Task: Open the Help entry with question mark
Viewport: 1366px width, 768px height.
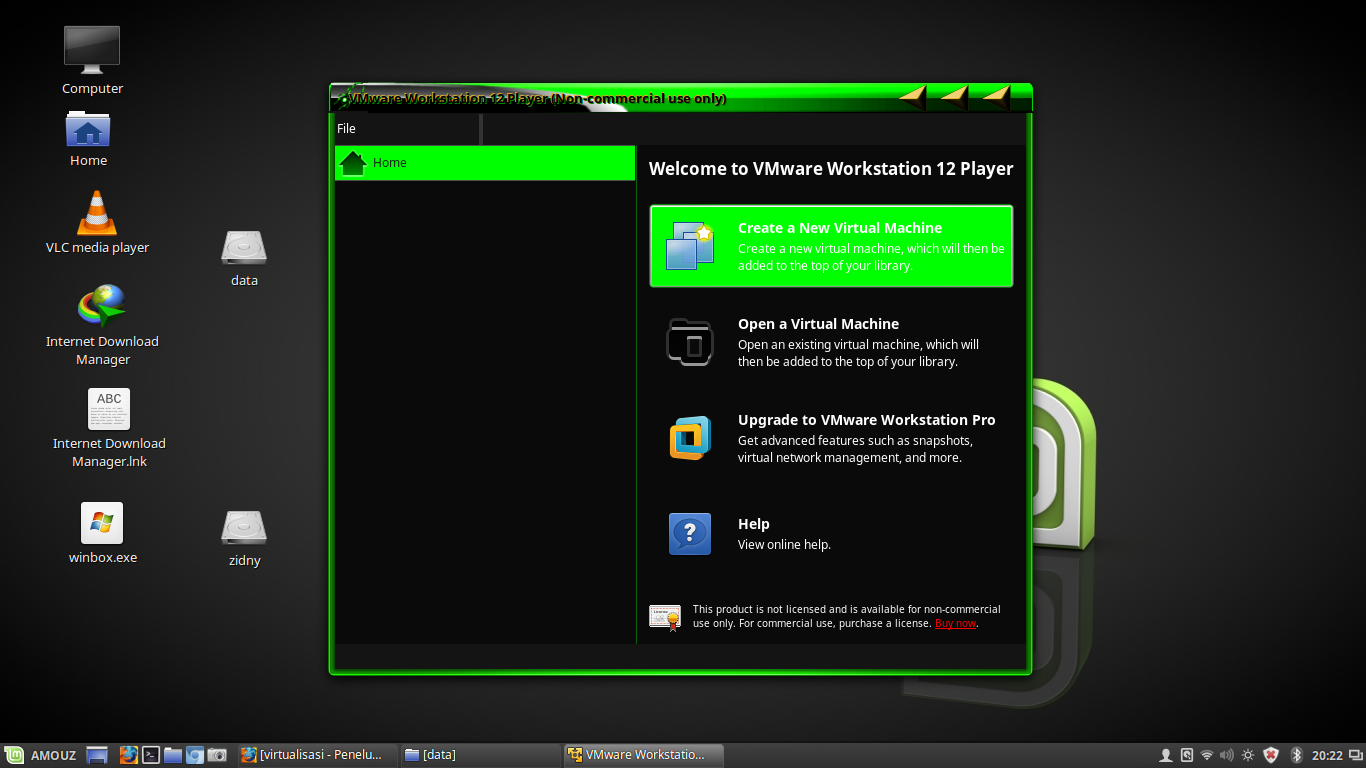Action: click(x=831, y=534)
